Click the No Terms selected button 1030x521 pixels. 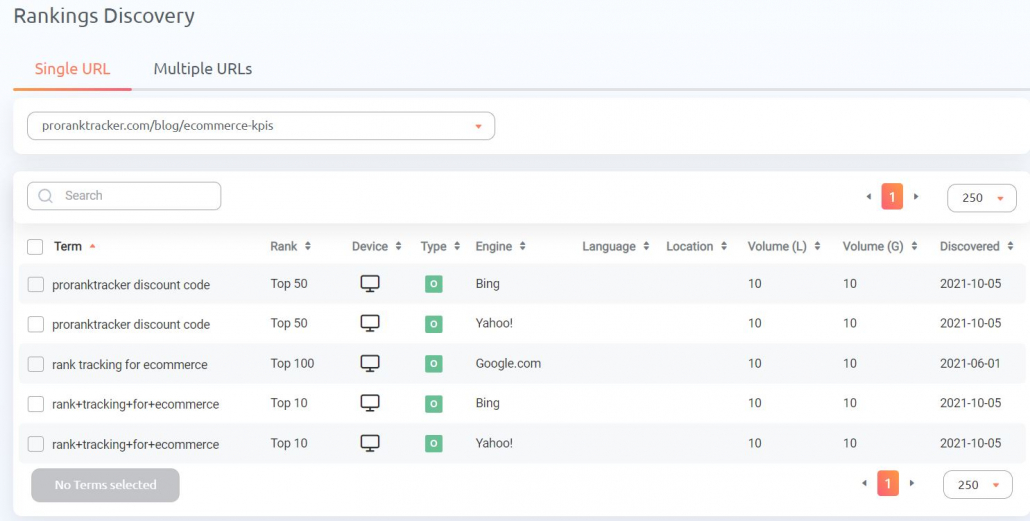105,485
